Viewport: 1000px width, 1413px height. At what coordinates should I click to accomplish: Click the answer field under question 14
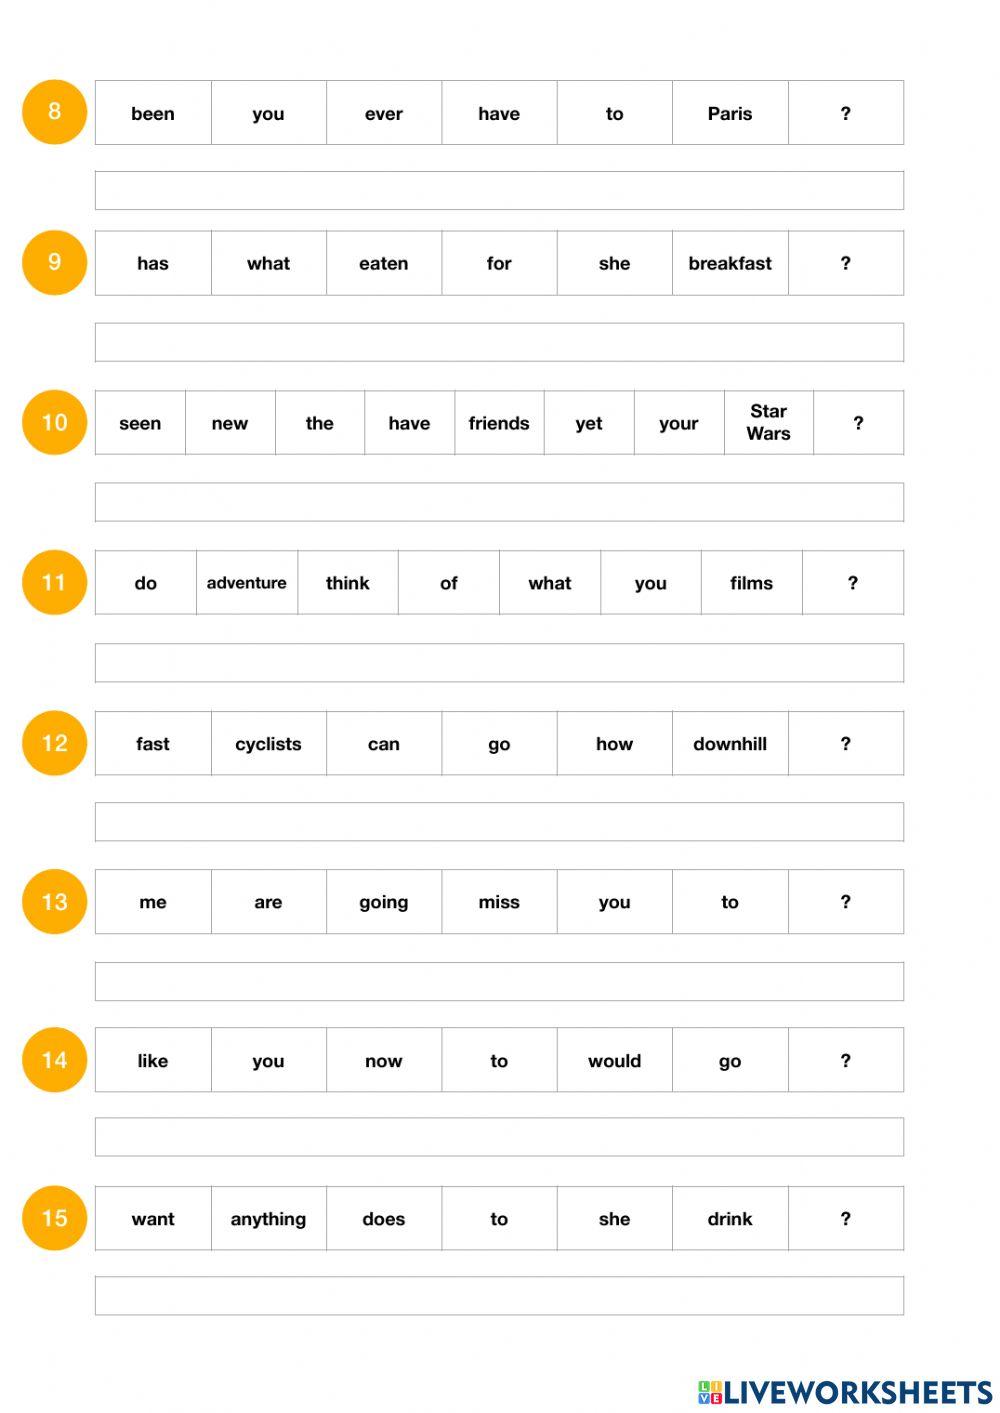[499, 1137]
